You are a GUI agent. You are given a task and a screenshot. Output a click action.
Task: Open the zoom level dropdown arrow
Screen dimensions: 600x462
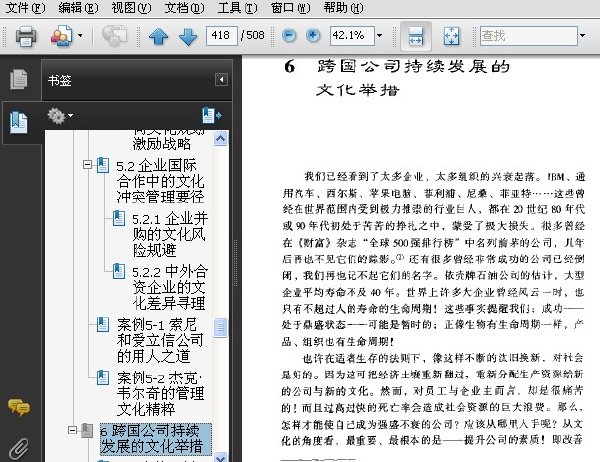pos(379,36)
